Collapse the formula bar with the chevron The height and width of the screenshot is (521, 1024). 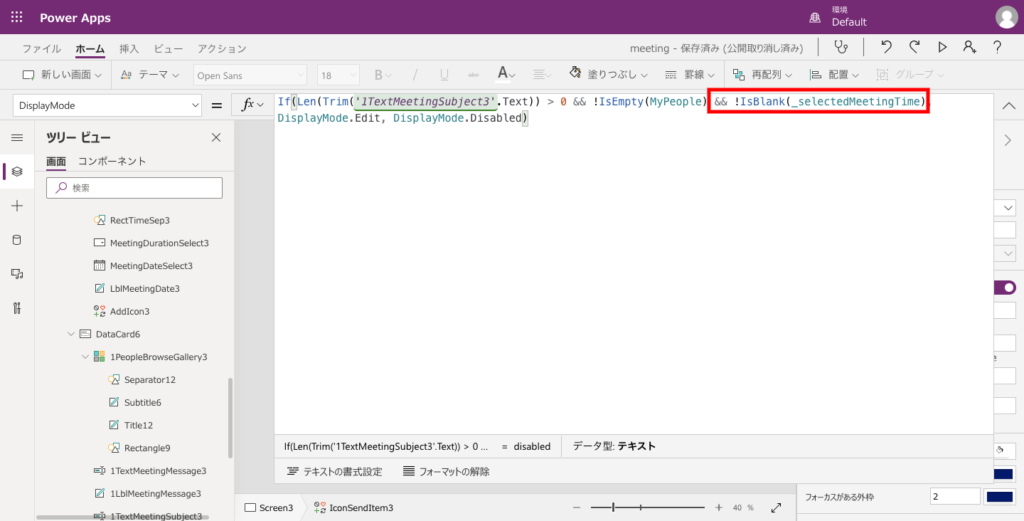(x=1008, y=106)
